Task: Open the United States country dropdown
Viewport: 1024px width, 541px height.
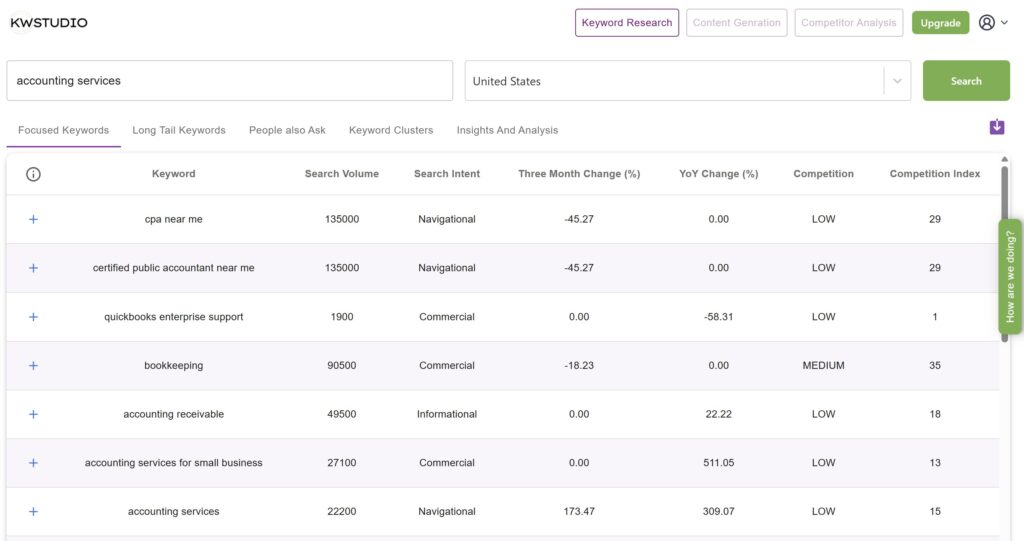Action: [x=688, y=81]
